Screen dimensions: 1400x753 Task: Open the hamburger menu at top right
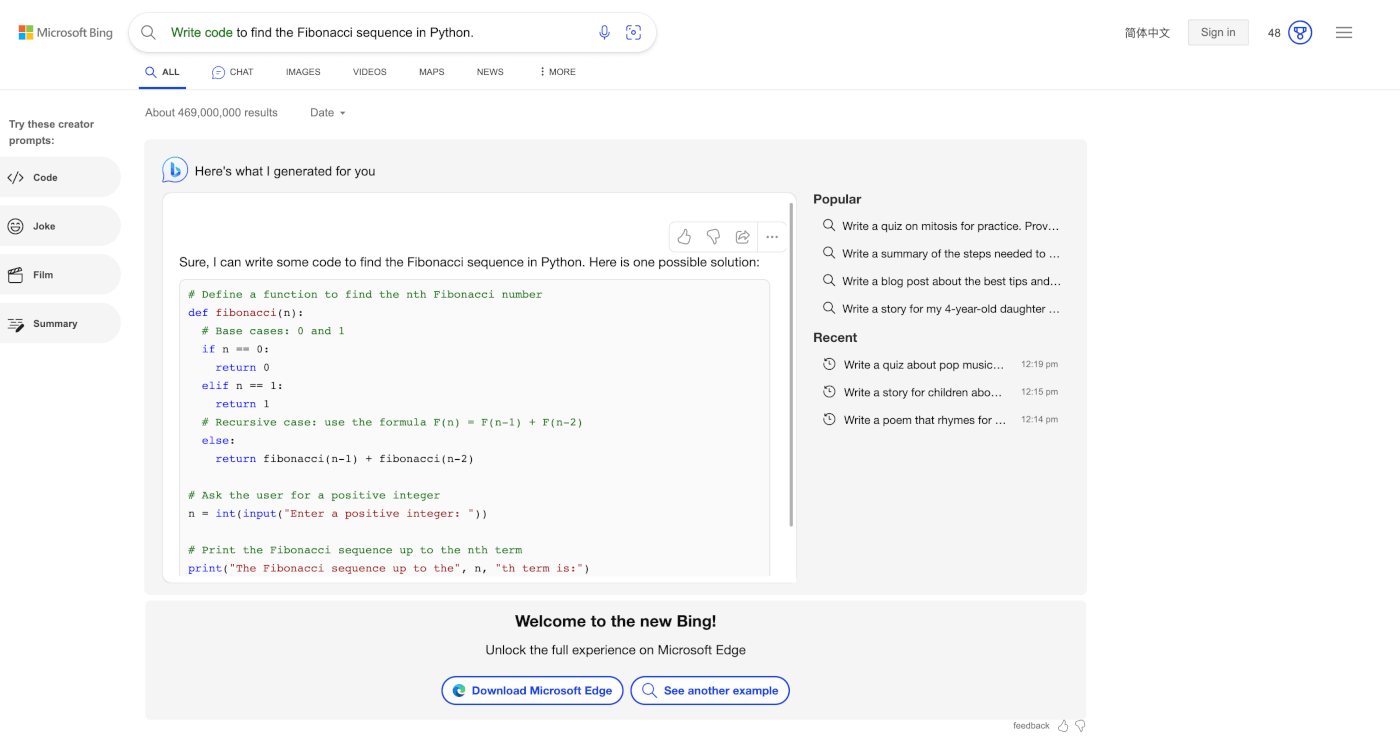pos(1344,32)
